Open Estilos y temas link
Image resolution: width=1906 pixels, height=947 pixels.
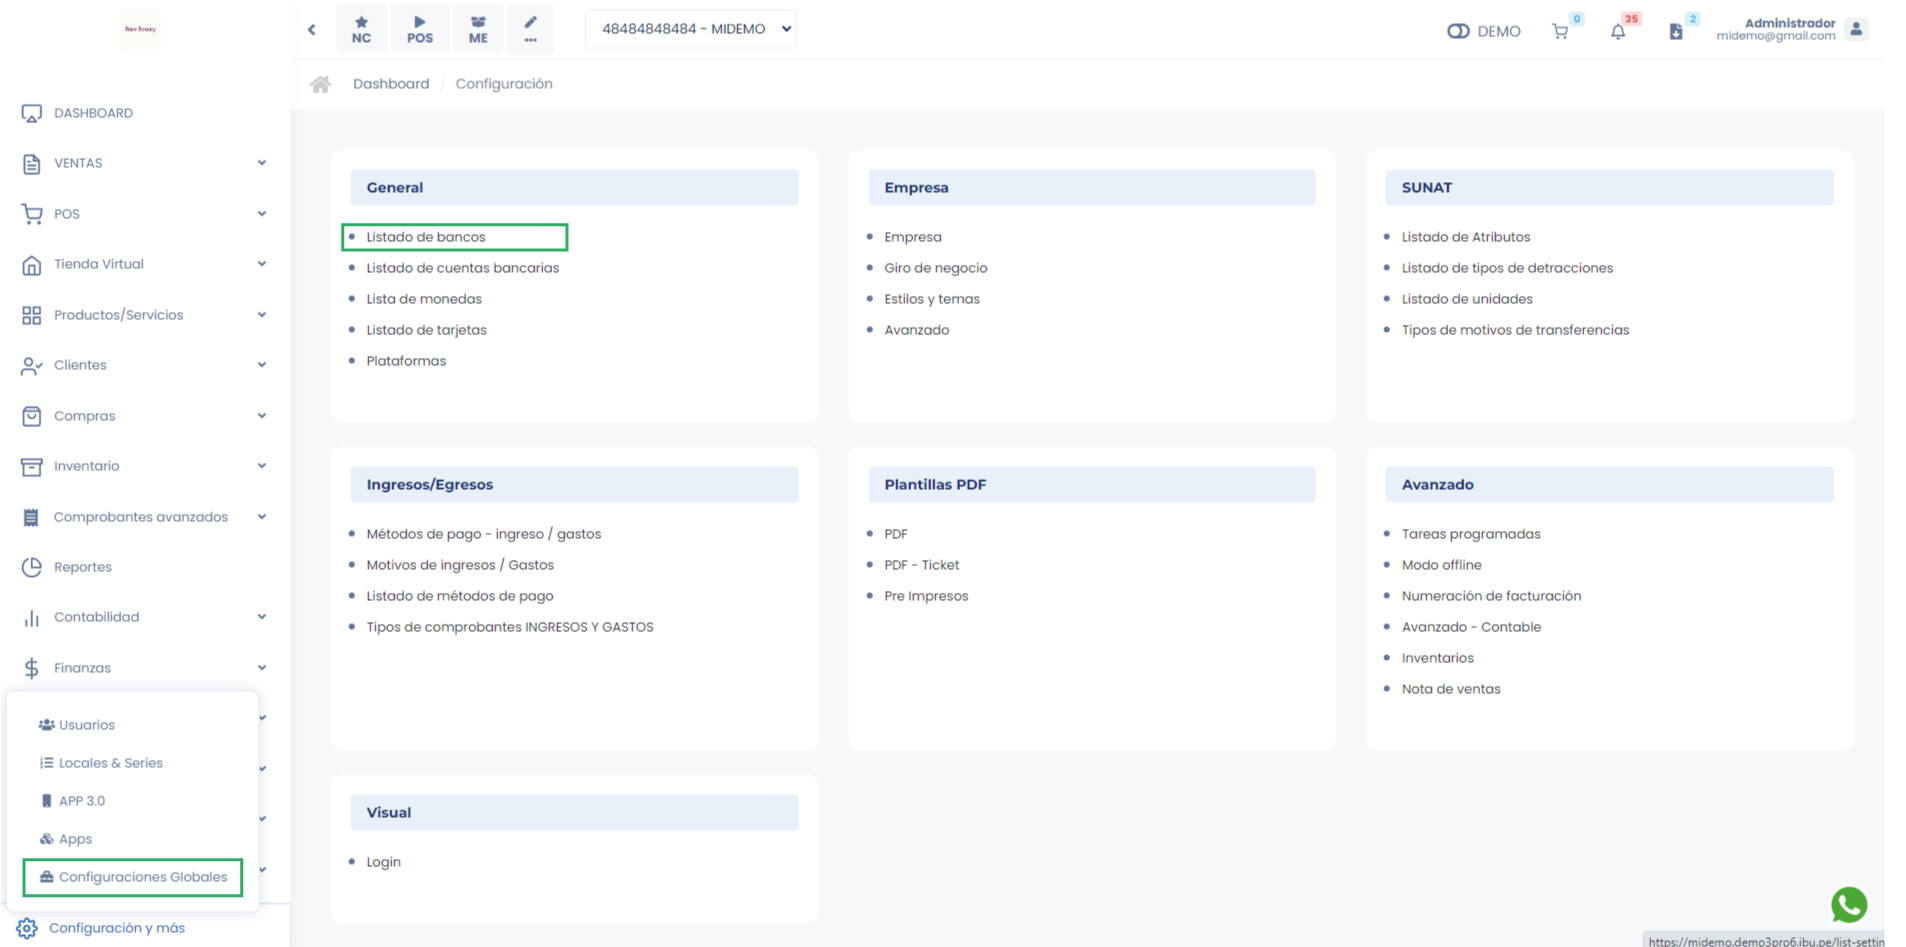coord(932,299)
